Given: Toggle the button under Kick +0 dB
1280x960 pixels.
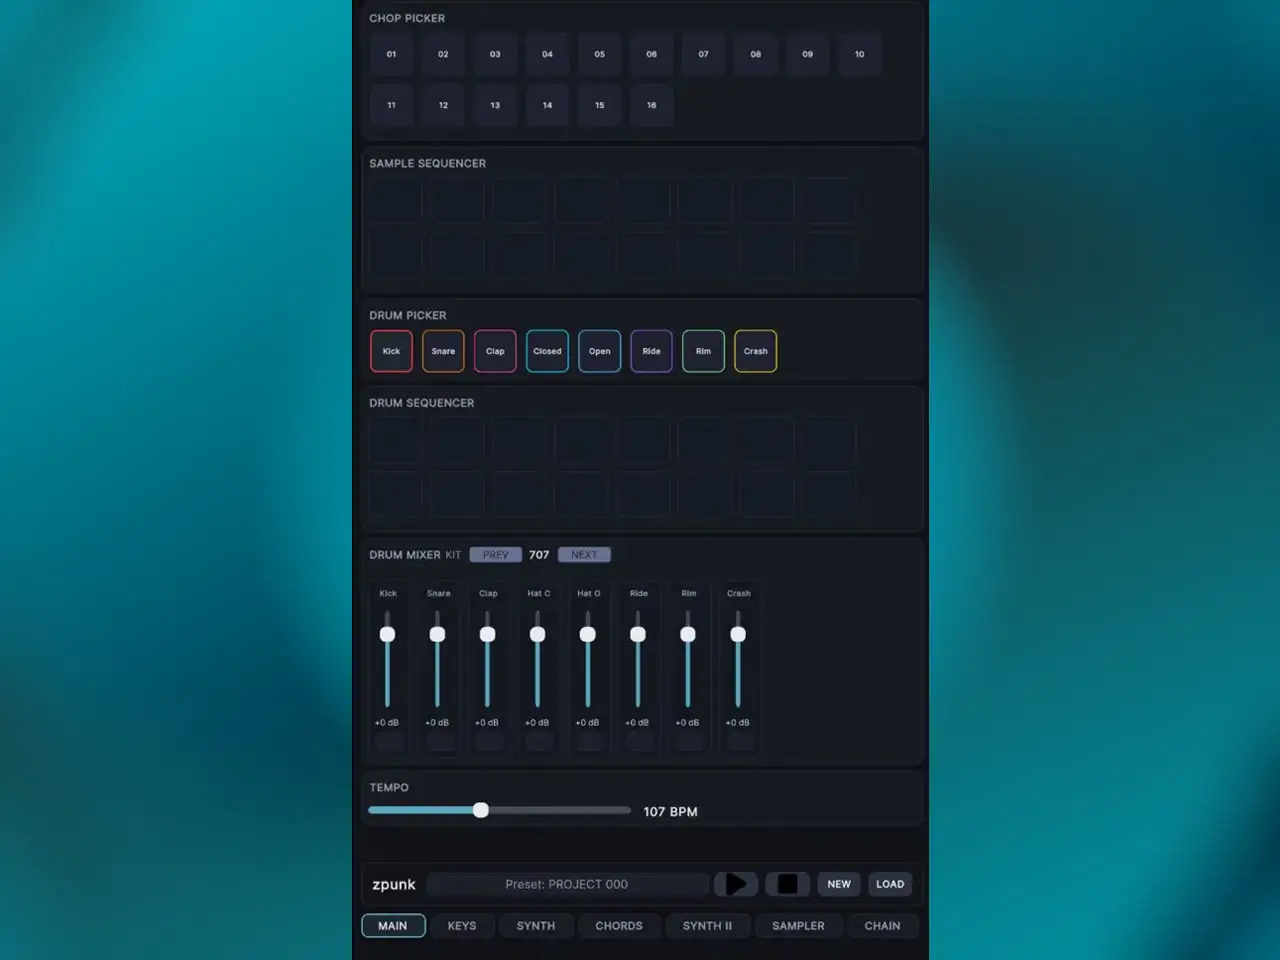Looking at the screenshot, I should pos(388,741).
